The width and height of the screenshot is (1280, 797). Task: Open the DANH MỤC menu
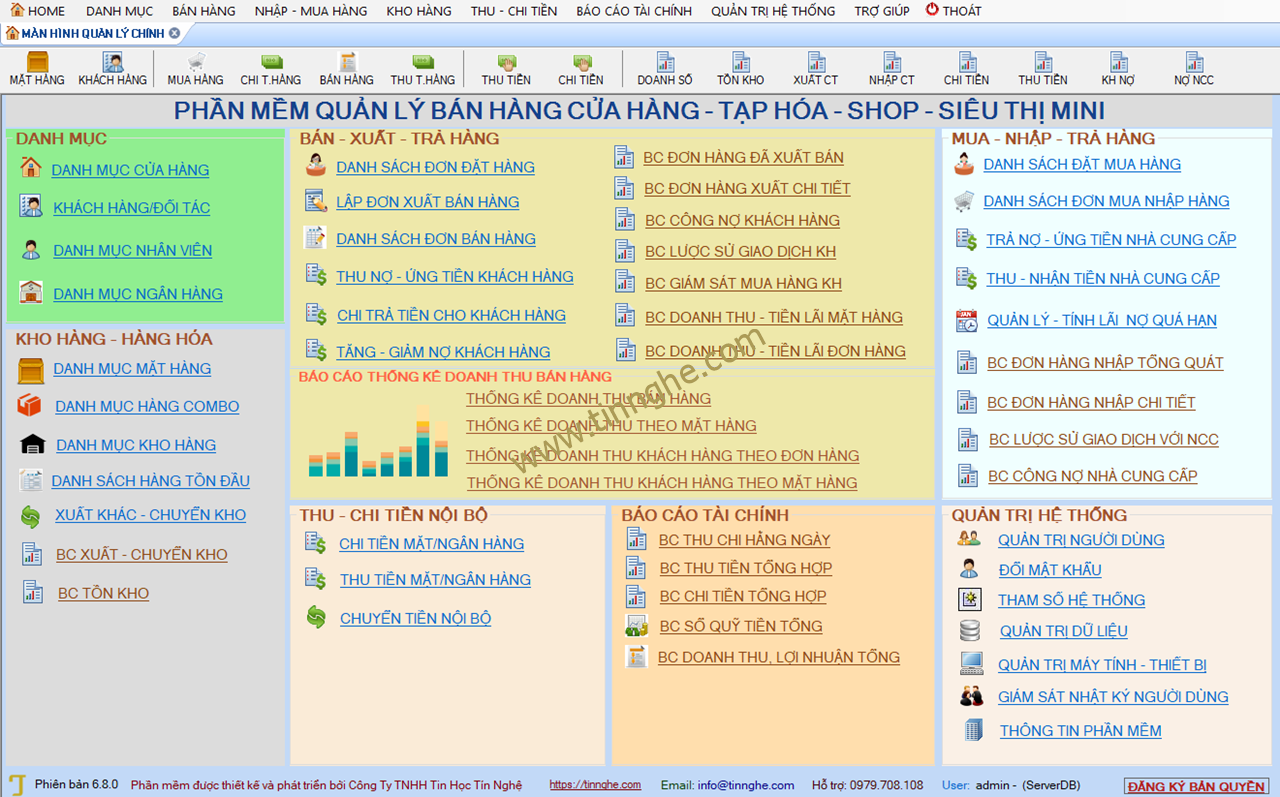pos(119,11)
